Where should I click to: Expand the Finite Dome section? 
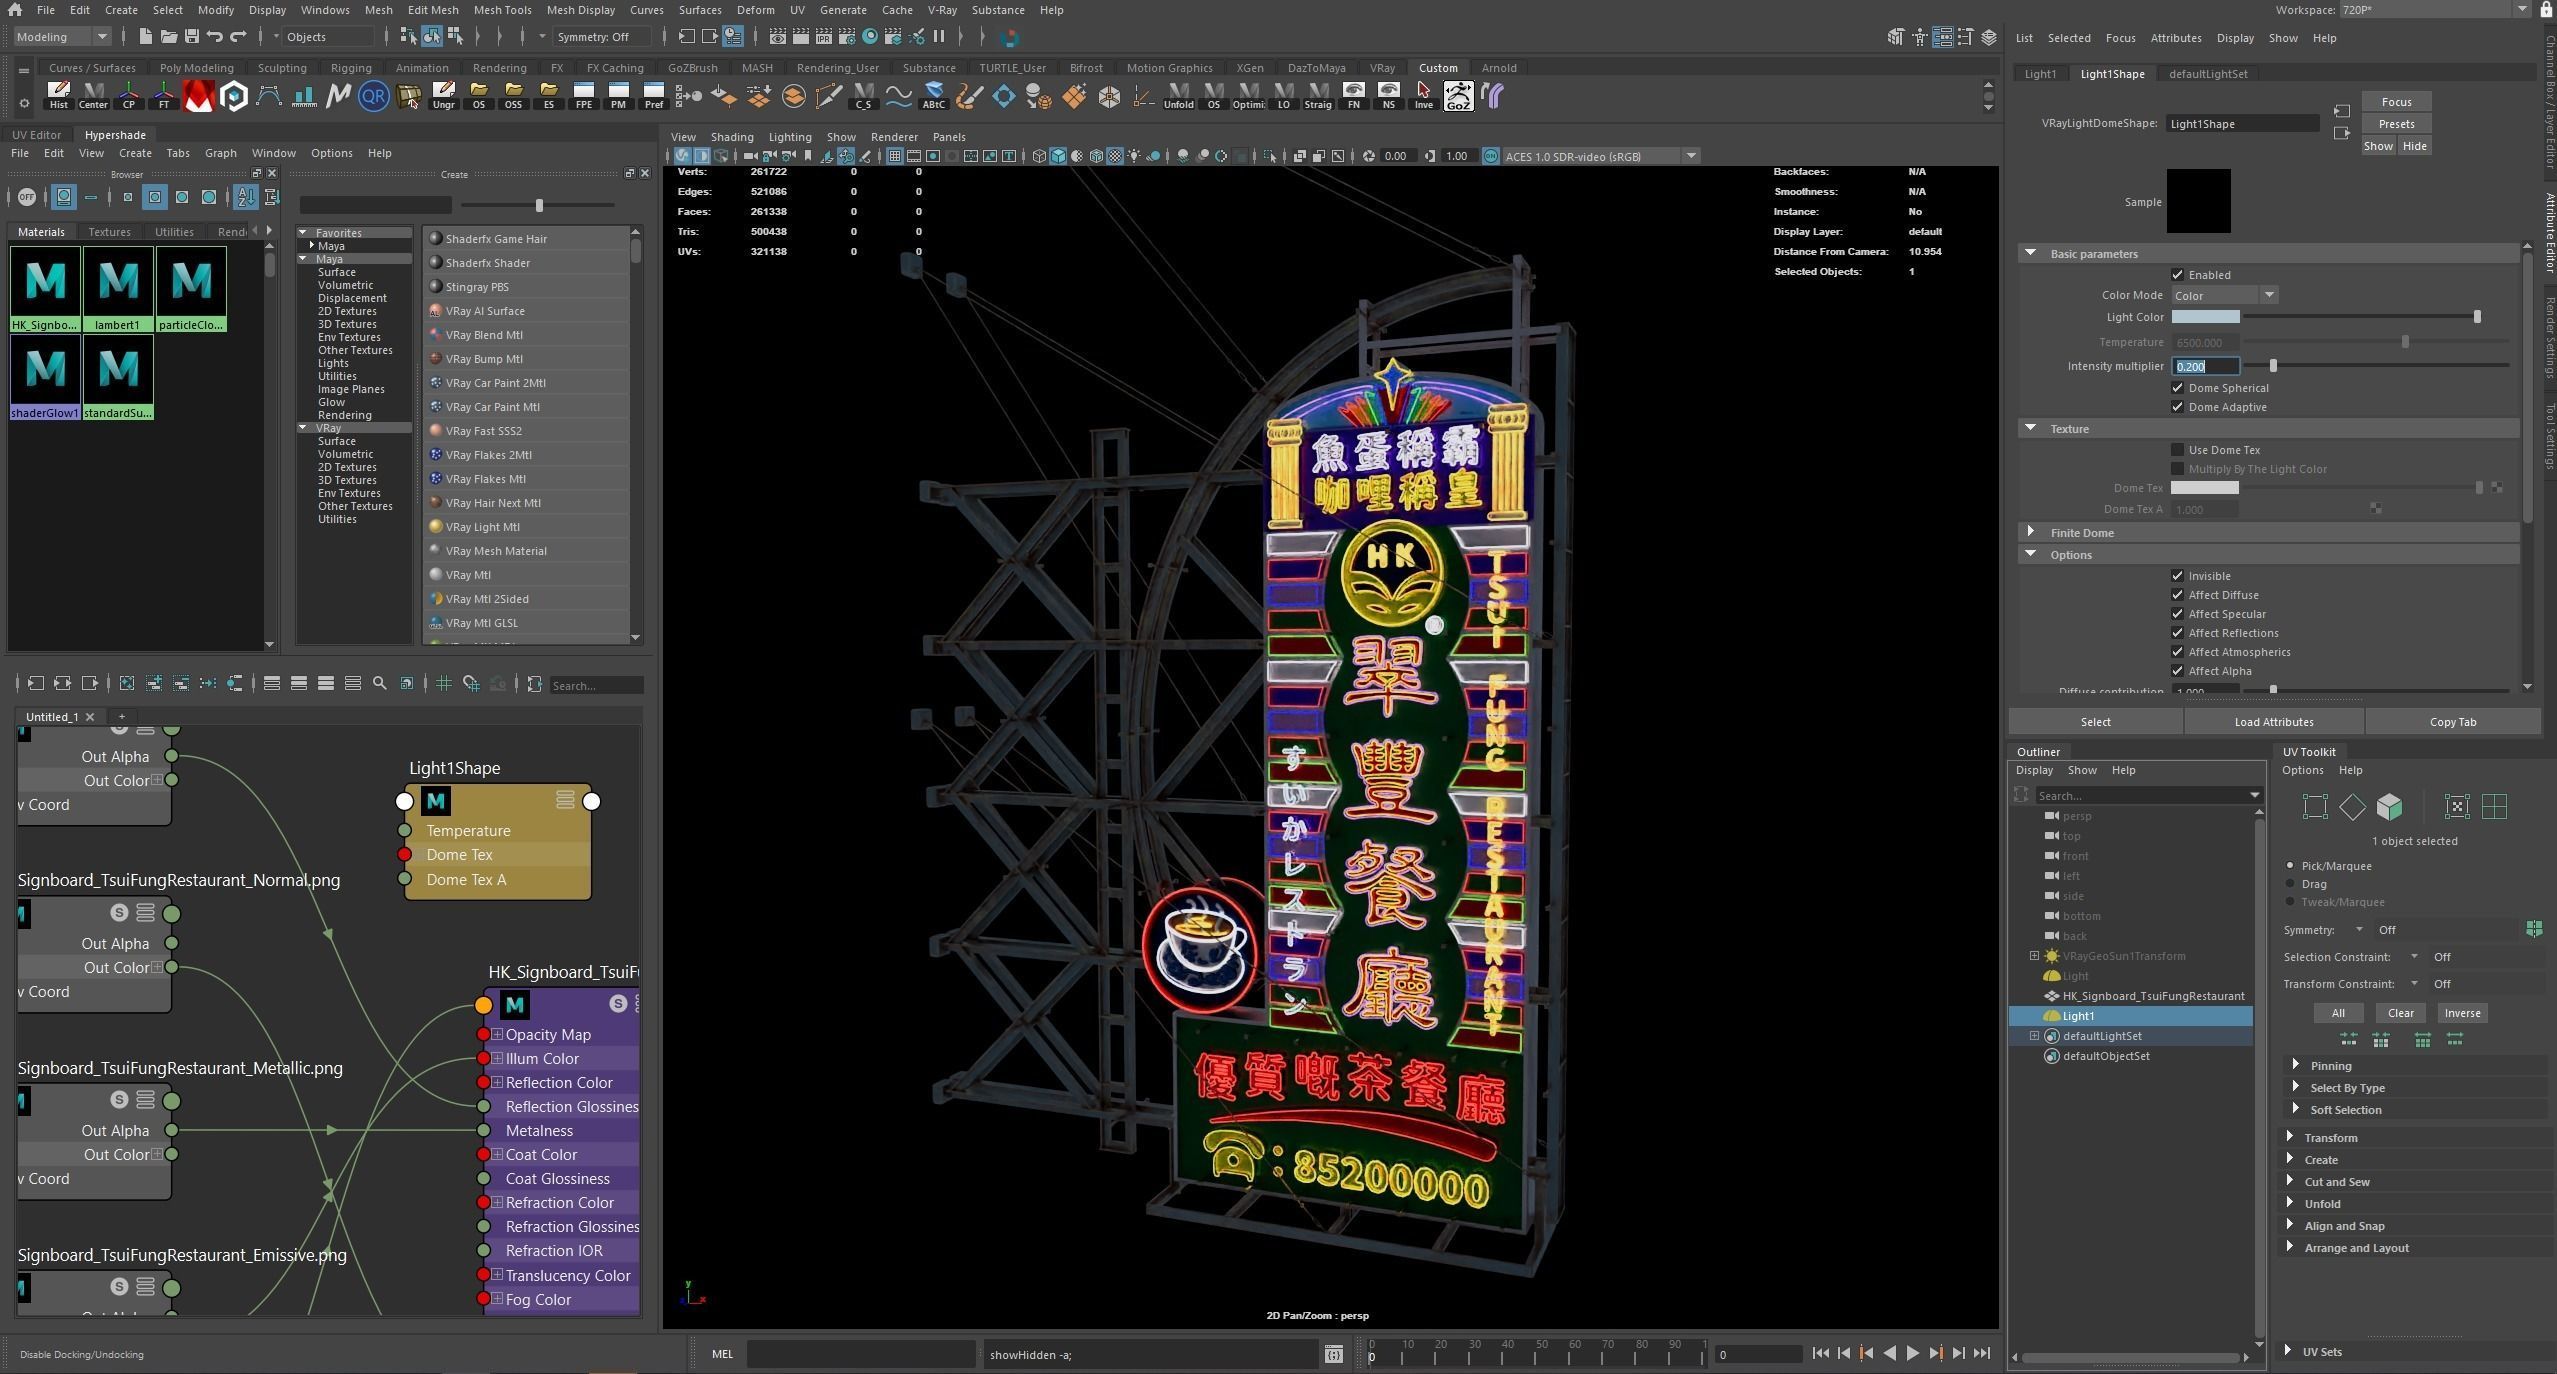coord(2030,533)
